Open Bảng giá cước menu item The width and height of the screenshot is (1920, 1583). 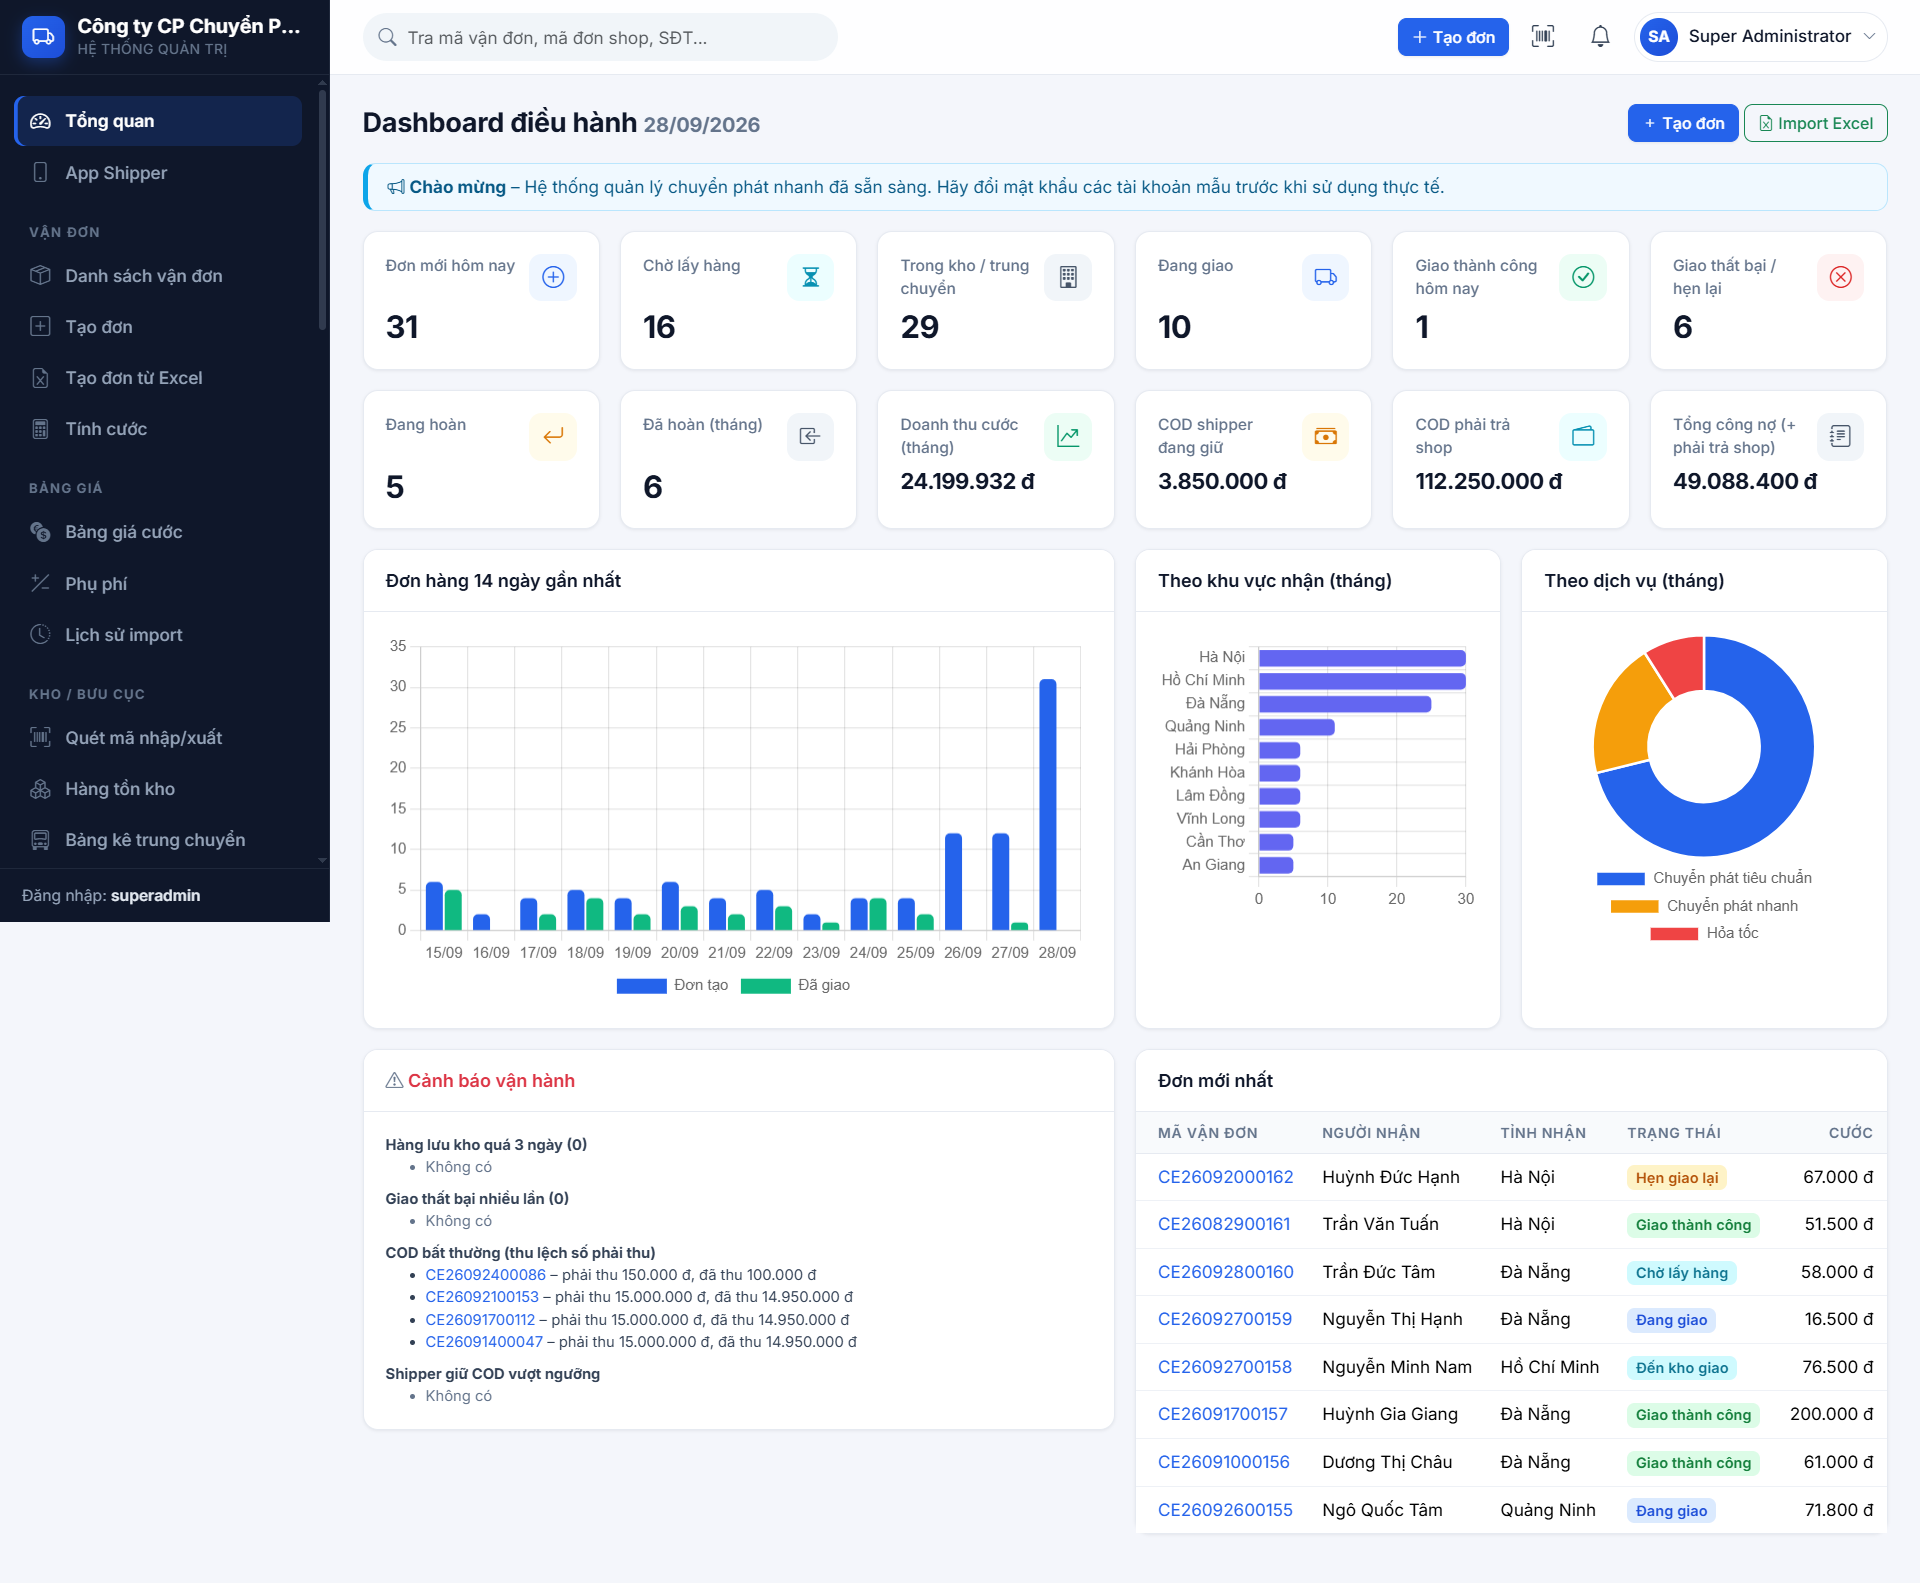pos(158,532)
